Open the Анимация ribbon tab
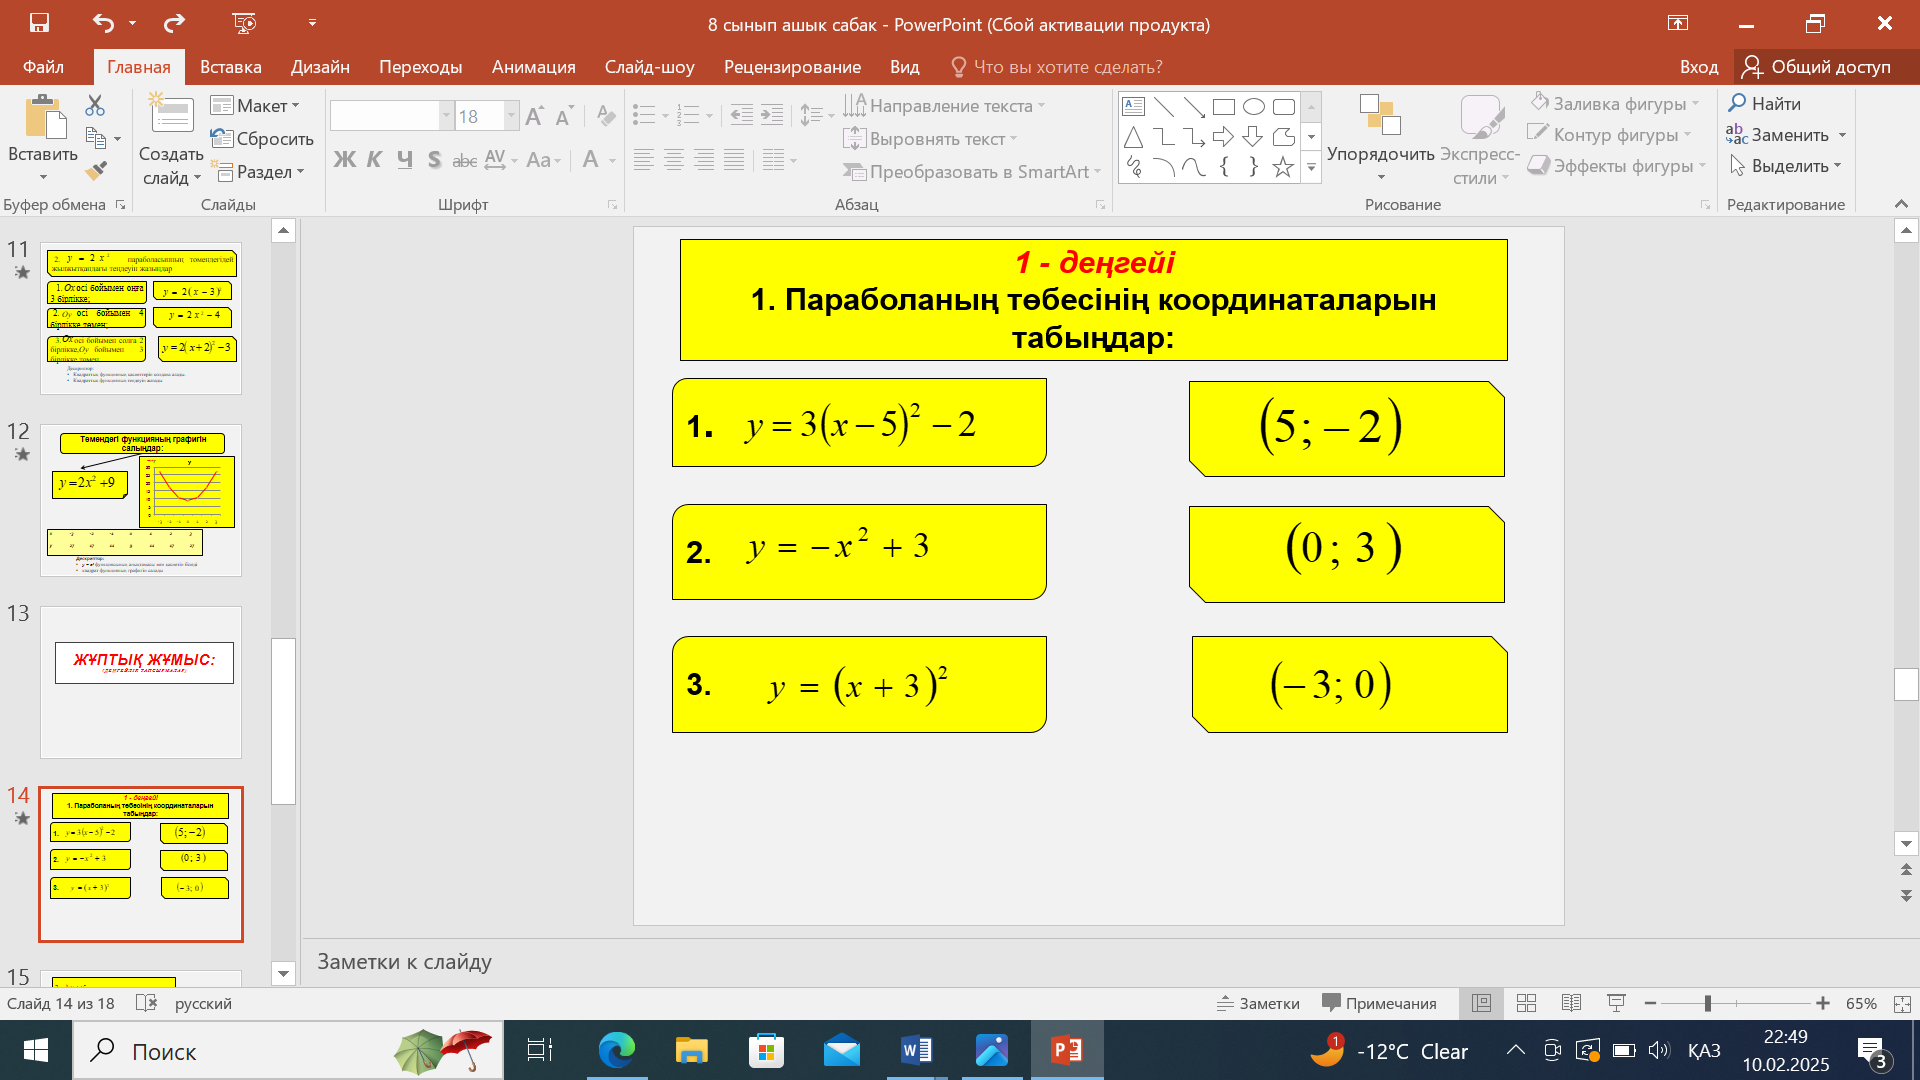 pos(533,67)
